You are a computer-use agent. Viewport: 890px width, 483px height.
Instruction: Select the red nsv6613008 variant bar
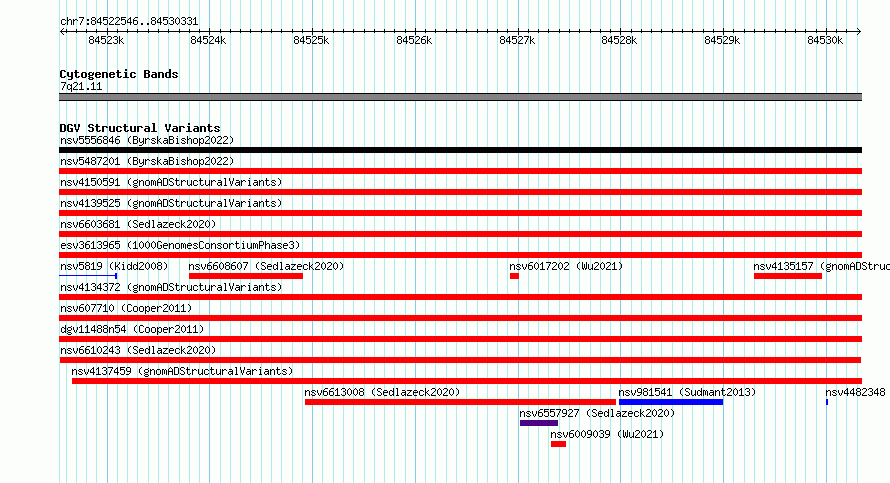[460, 402]
